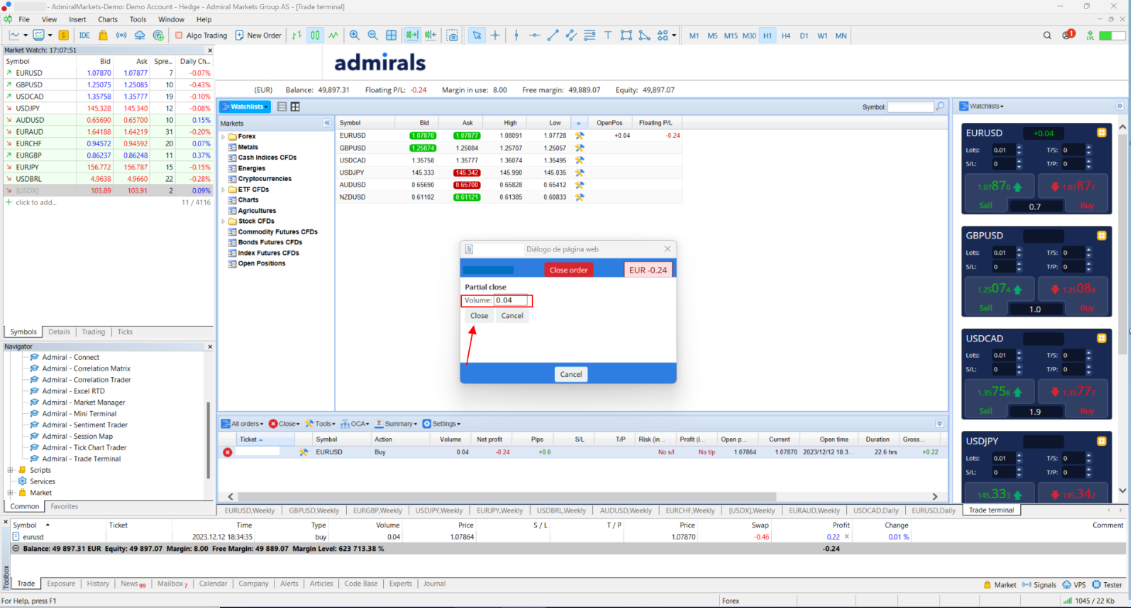Select the trendline drawing tool
Viewport: 1131px width, 608px height.
coord(553,35)
